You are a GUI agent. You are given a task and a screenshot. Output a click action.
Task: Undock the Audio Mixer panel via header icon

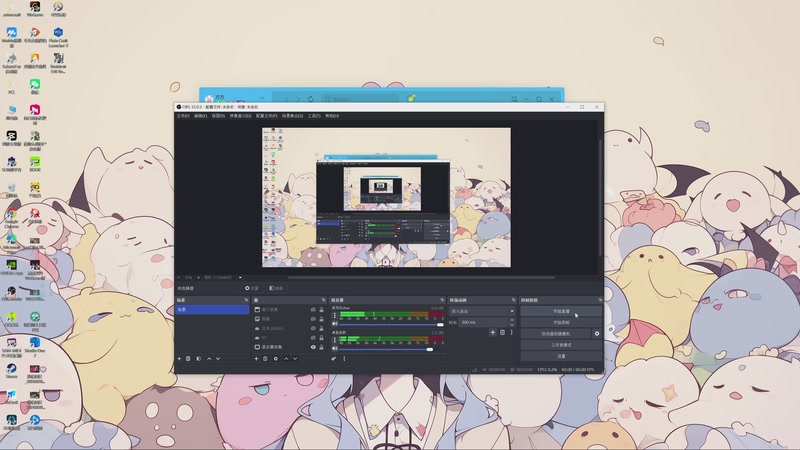(x=442, y=300)
